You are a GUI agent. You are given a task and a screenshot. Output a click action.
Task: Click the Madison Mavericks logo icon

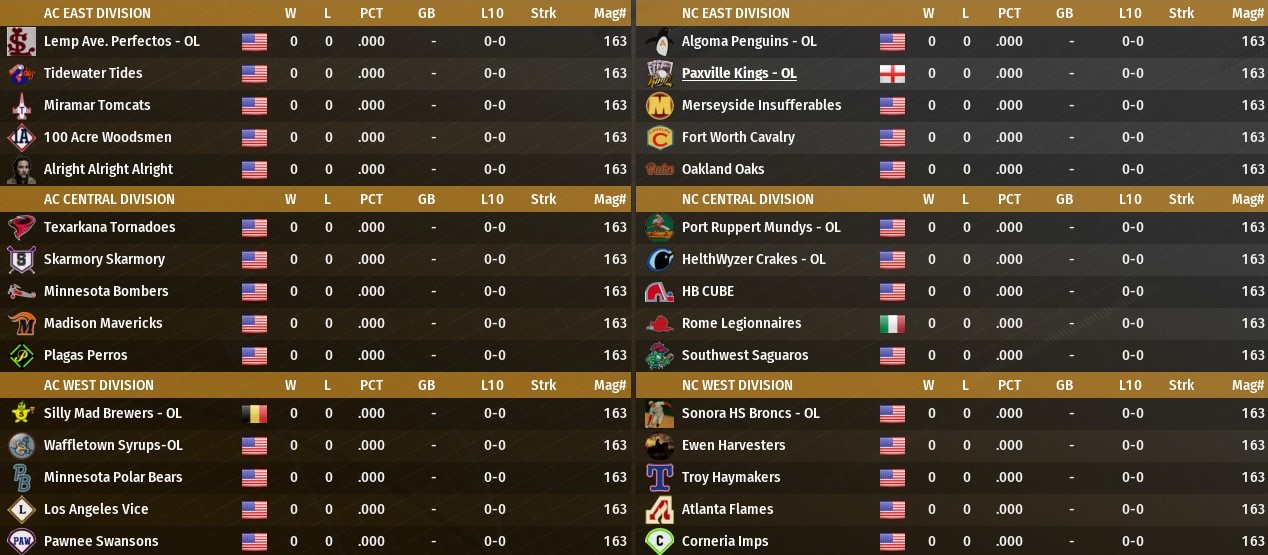tap(21, 323)
